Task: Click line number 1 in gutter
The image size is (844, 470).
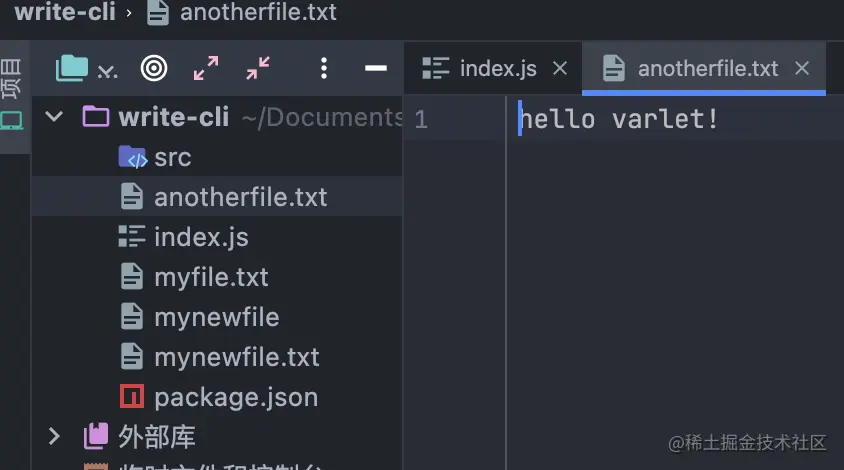Action: click(421, 119)
